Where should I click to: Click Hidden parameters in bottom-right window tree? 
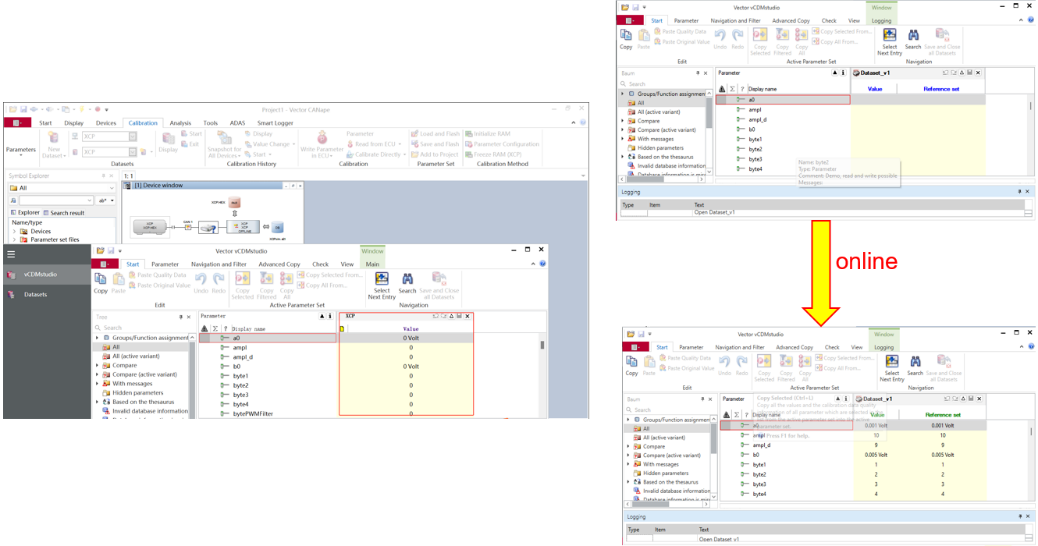pos(666,473)
